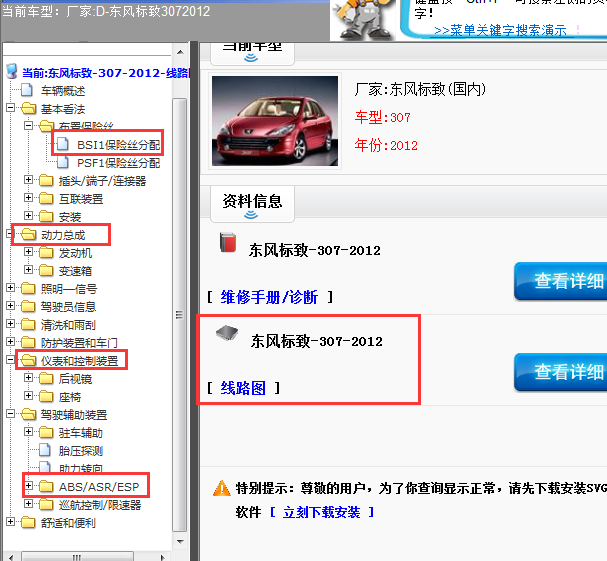607x561 pixels.
Task: Click the computer icon at the tree root
Action: click(12, 71)
